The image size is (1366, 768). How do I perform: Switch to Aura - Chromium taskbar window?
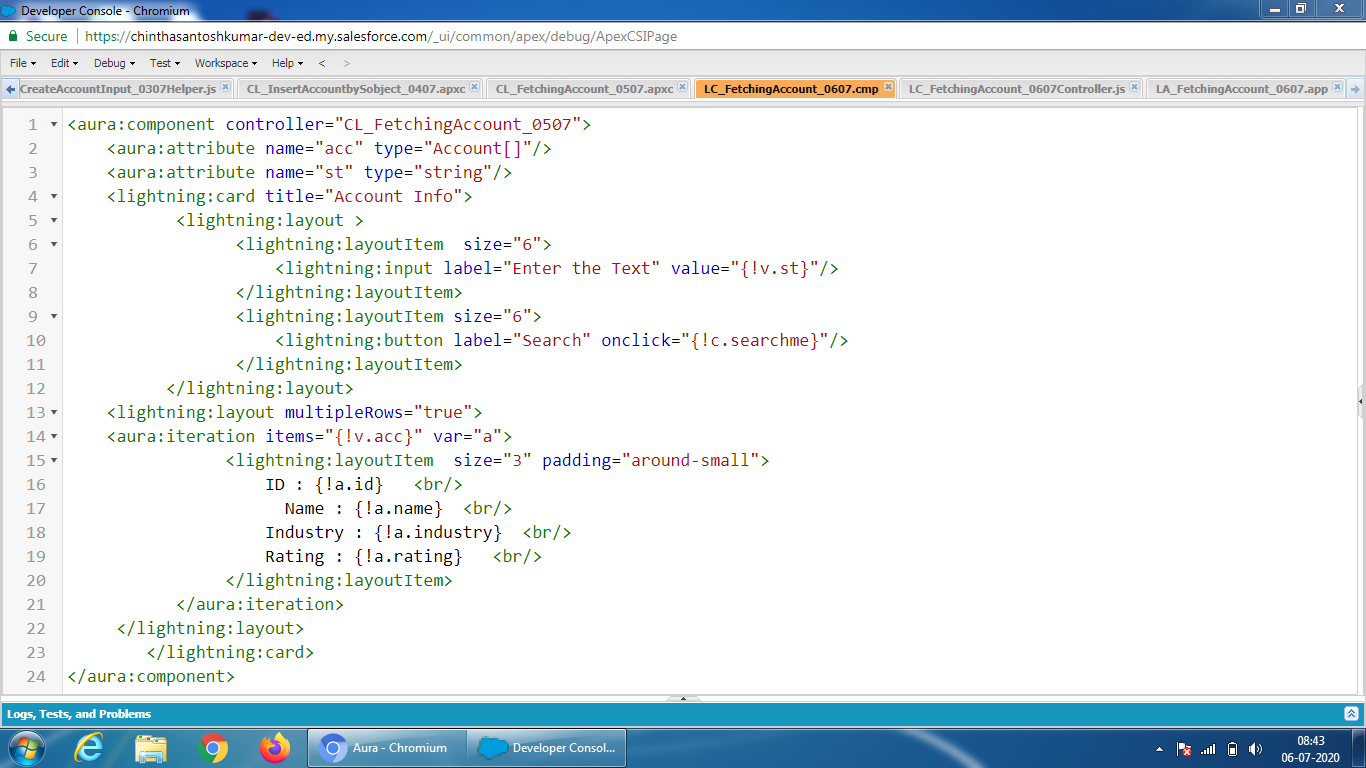pos(388,747)
